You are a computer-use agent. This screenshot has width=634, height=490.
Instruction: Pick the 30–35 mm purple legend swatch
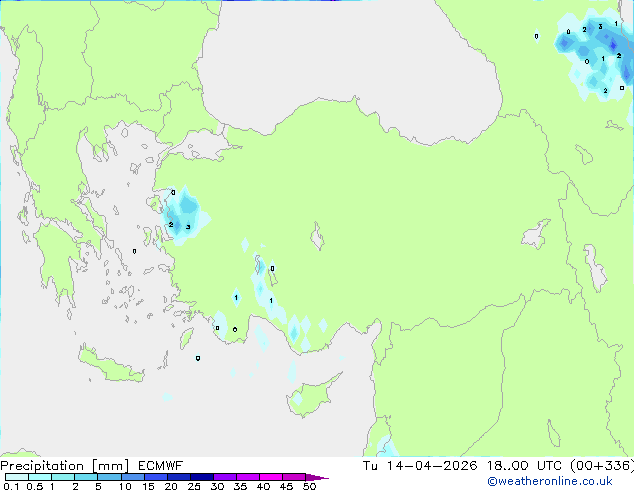pyautogui.click(x=224, y=477)
